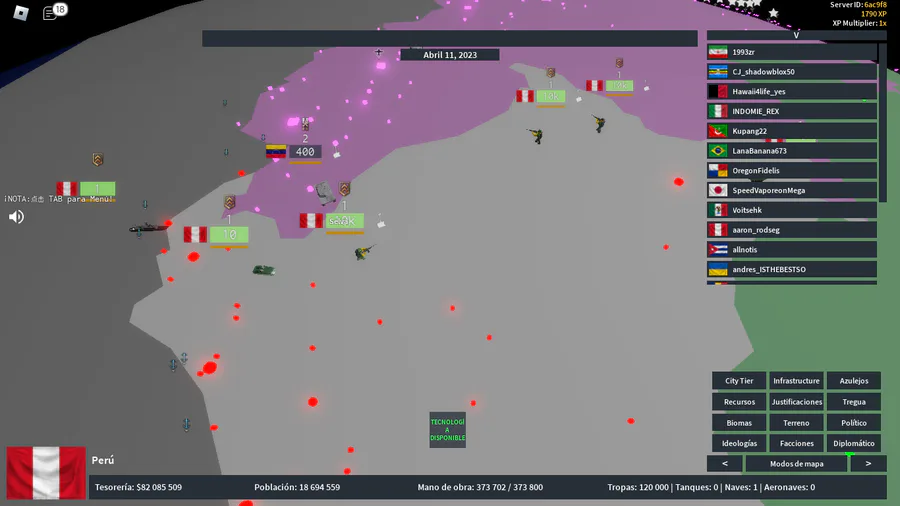The height and width of the screenshot is (506, 900).
Task: Switch to Político map mode
Action: click(x=854, y=423)
